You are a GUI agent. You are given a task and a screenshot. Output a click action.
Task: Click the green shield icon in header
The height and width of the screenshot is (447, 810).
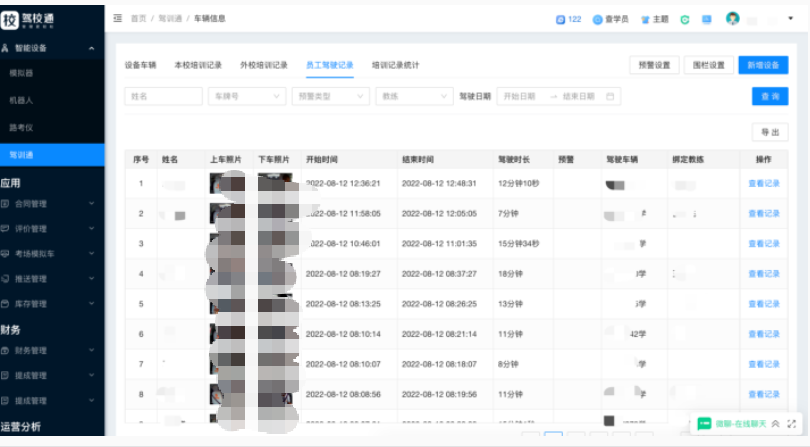[x=685, y=18]
